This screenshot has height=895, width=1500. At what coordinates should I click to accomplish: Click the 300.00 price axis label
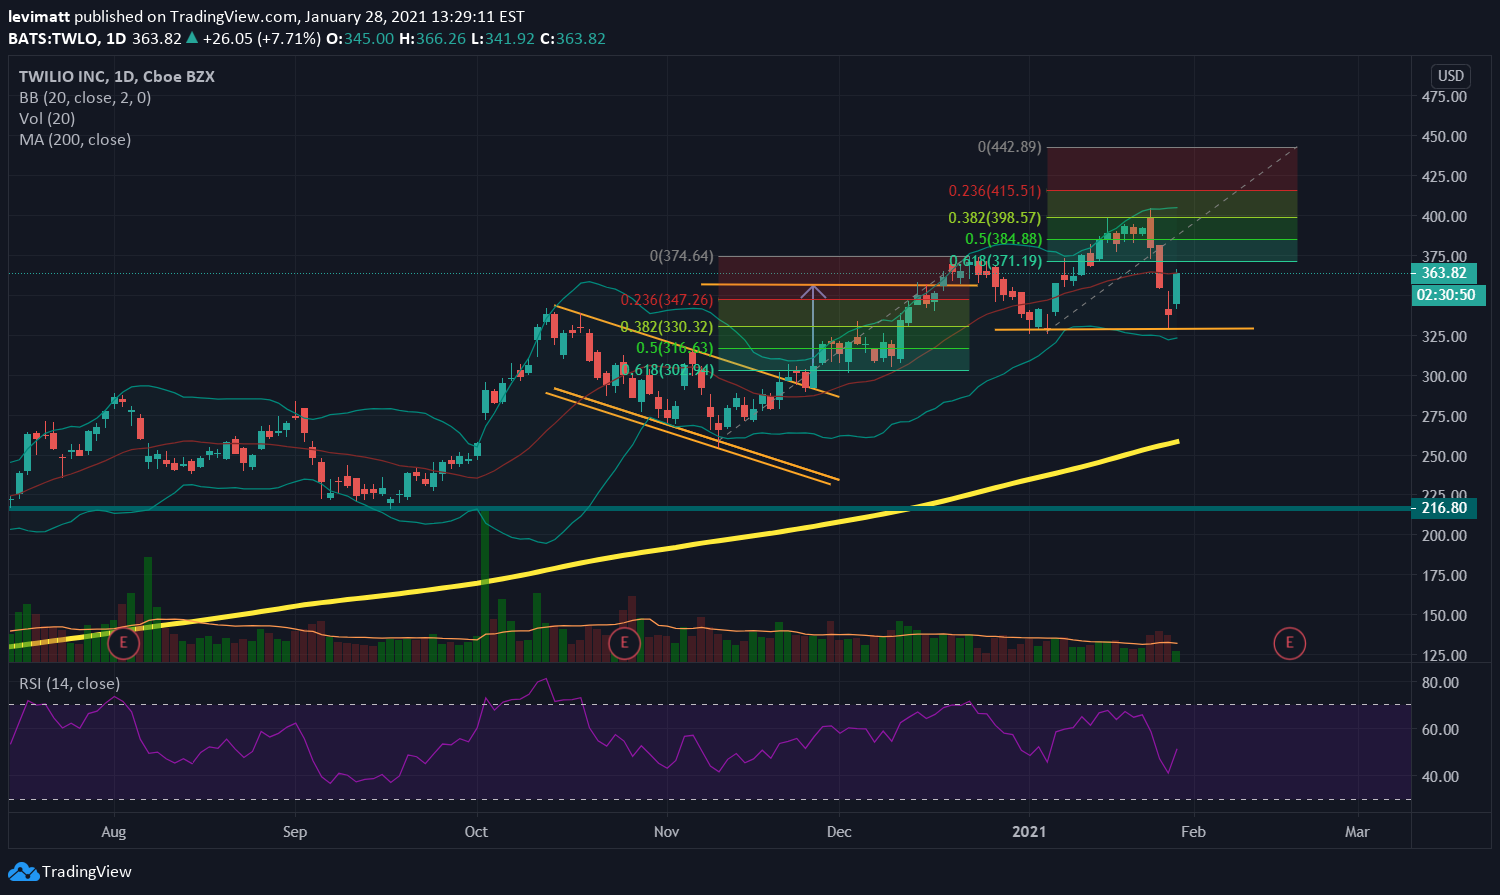[x=1444, y=377]
